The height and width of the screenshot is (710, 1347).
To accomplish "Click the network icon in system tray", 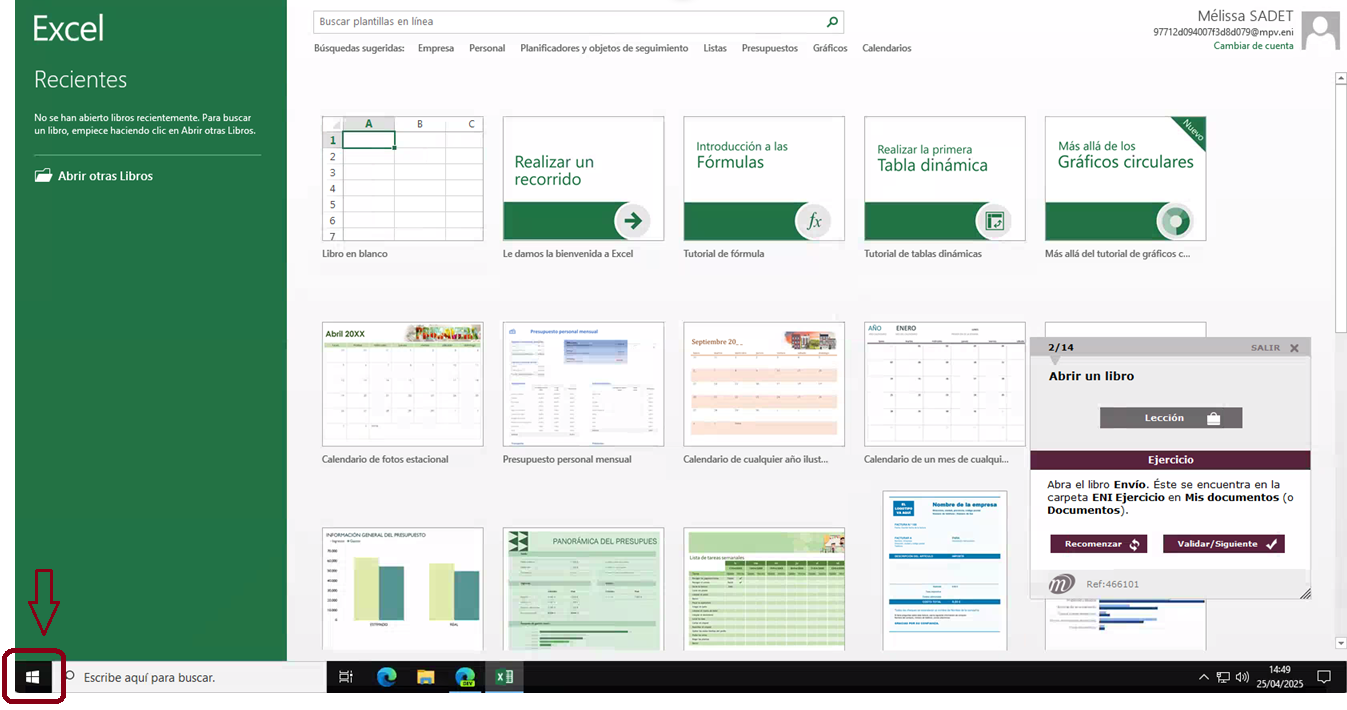I will 1223,677.
